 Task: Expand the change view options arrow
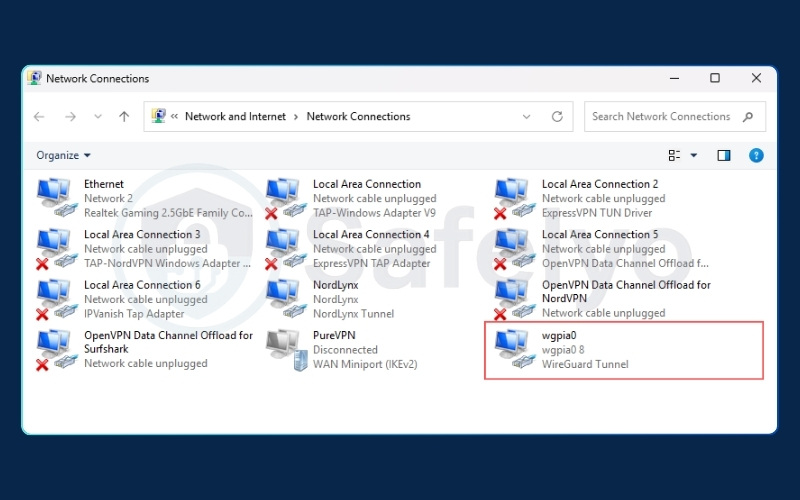tap(694, 155)
